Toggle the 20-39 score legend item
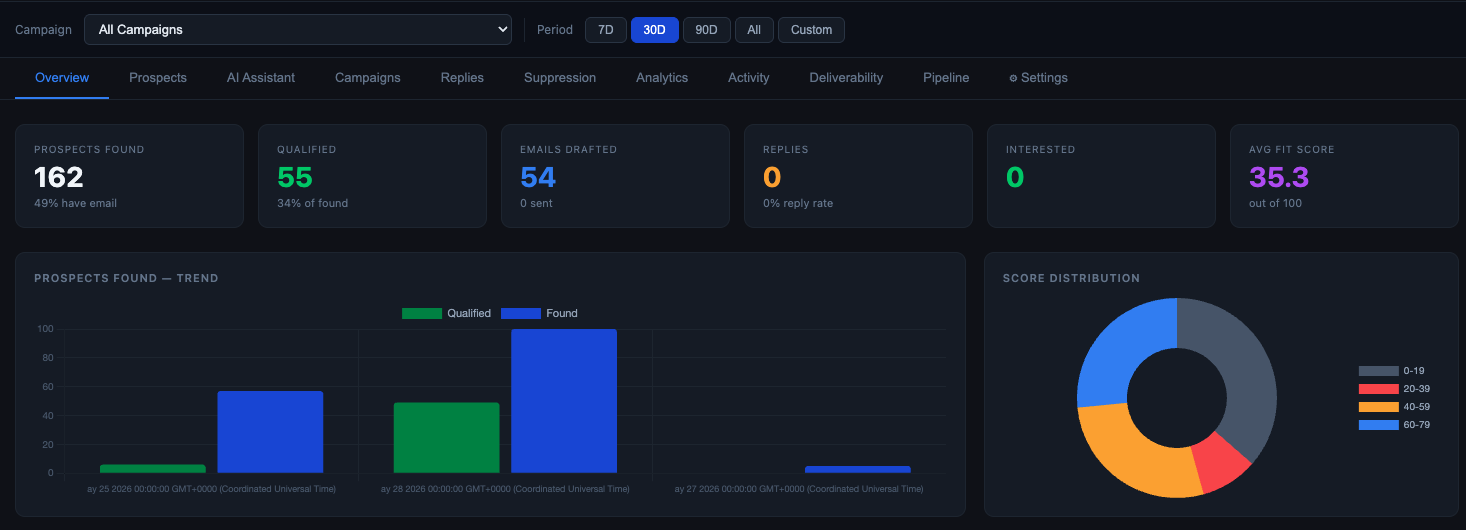Viewport: 1466px width, 530px height. click(x=1393, y=389)
